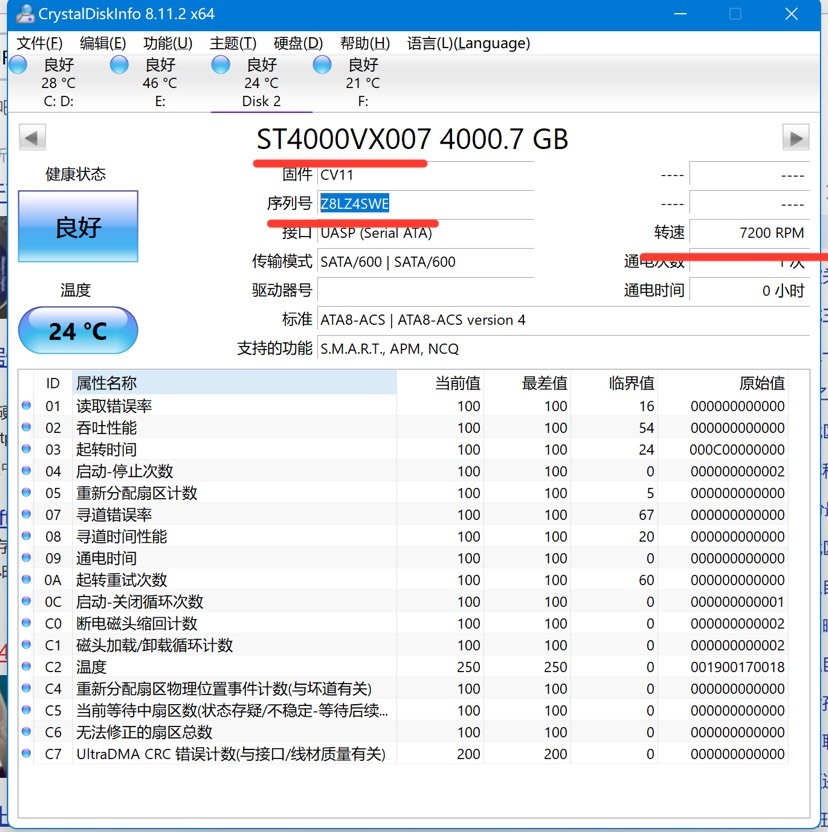Click status dot for 断电磁头缩回计数 row

pyautogui.click(x=26, y=623)
